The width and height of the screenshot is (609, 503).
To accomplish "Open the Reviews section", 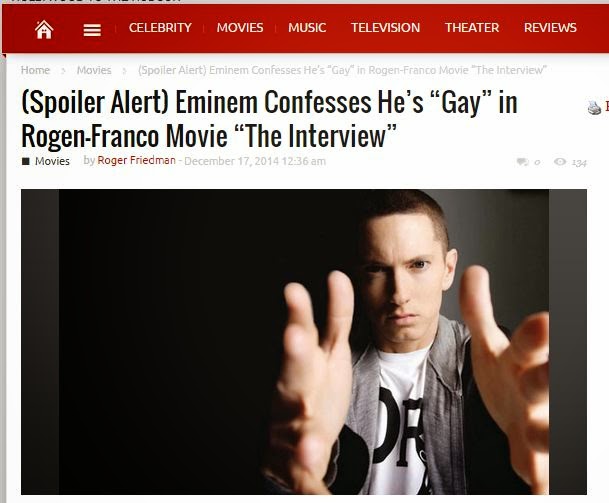I will pyautogui.click(x=550, y=28).
